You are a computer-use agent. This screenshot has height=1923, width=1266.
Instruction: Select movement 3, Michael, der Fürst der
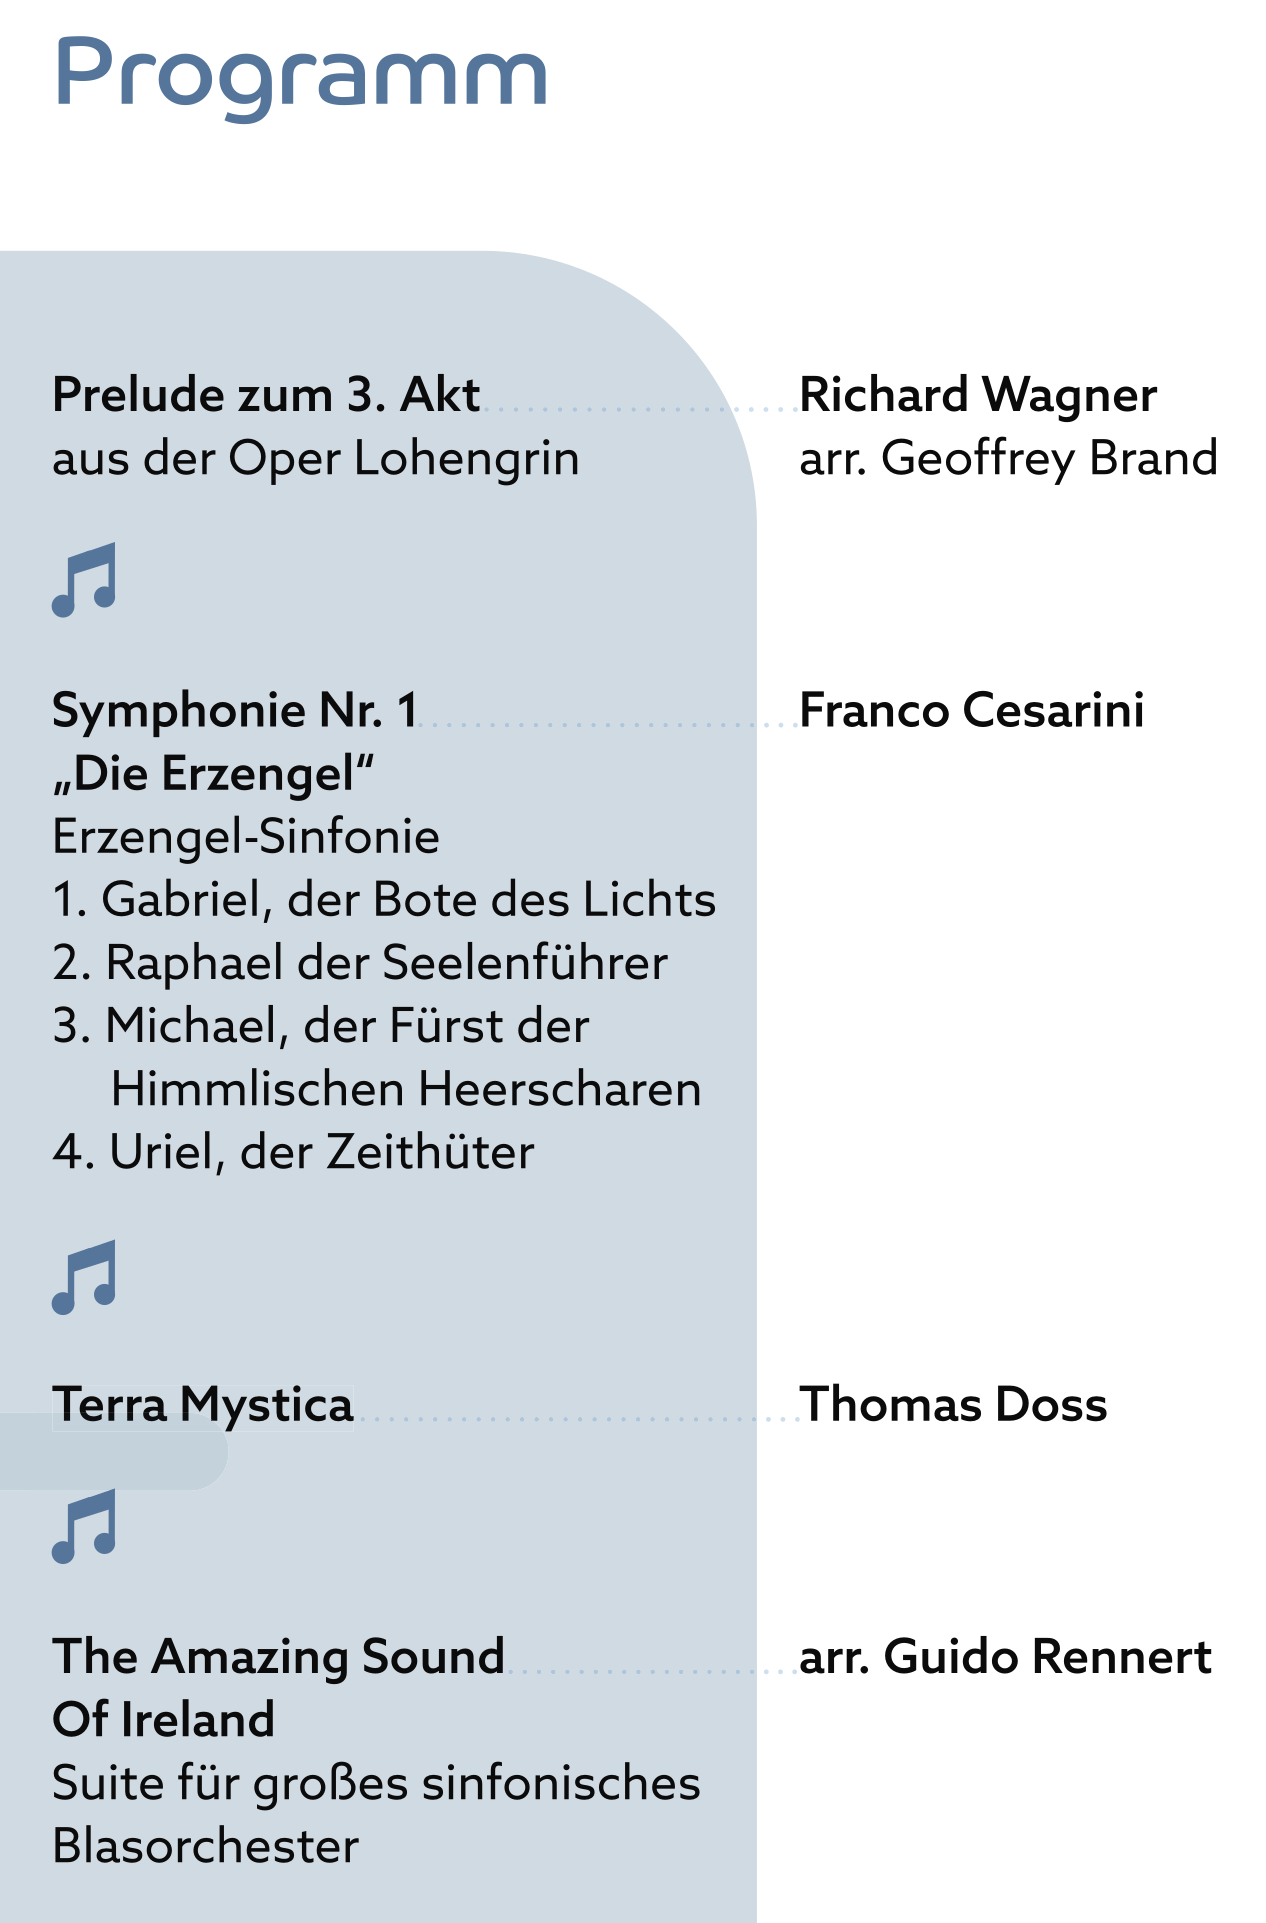pos(321,1026)
